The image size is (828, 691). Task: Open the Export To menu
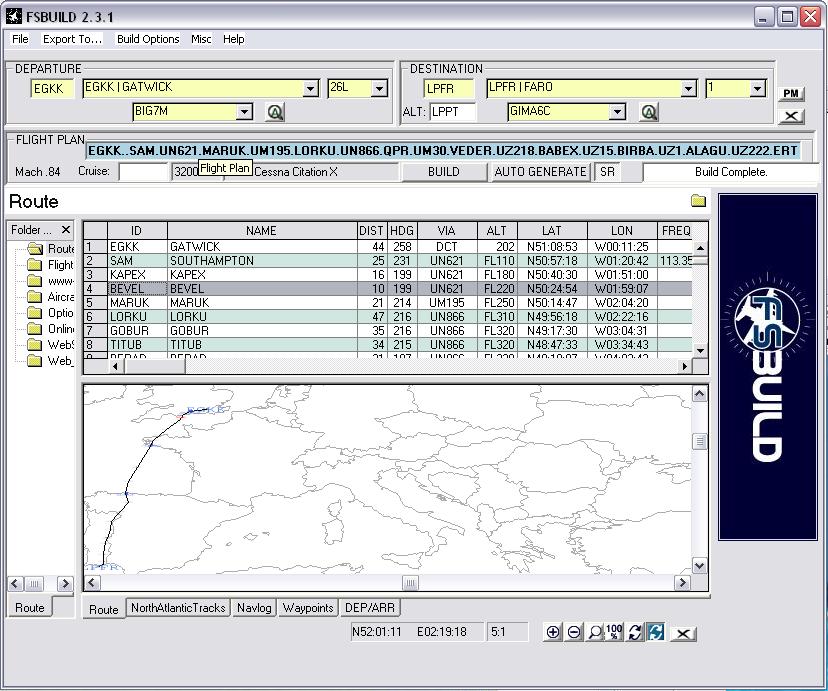(72, 39)
